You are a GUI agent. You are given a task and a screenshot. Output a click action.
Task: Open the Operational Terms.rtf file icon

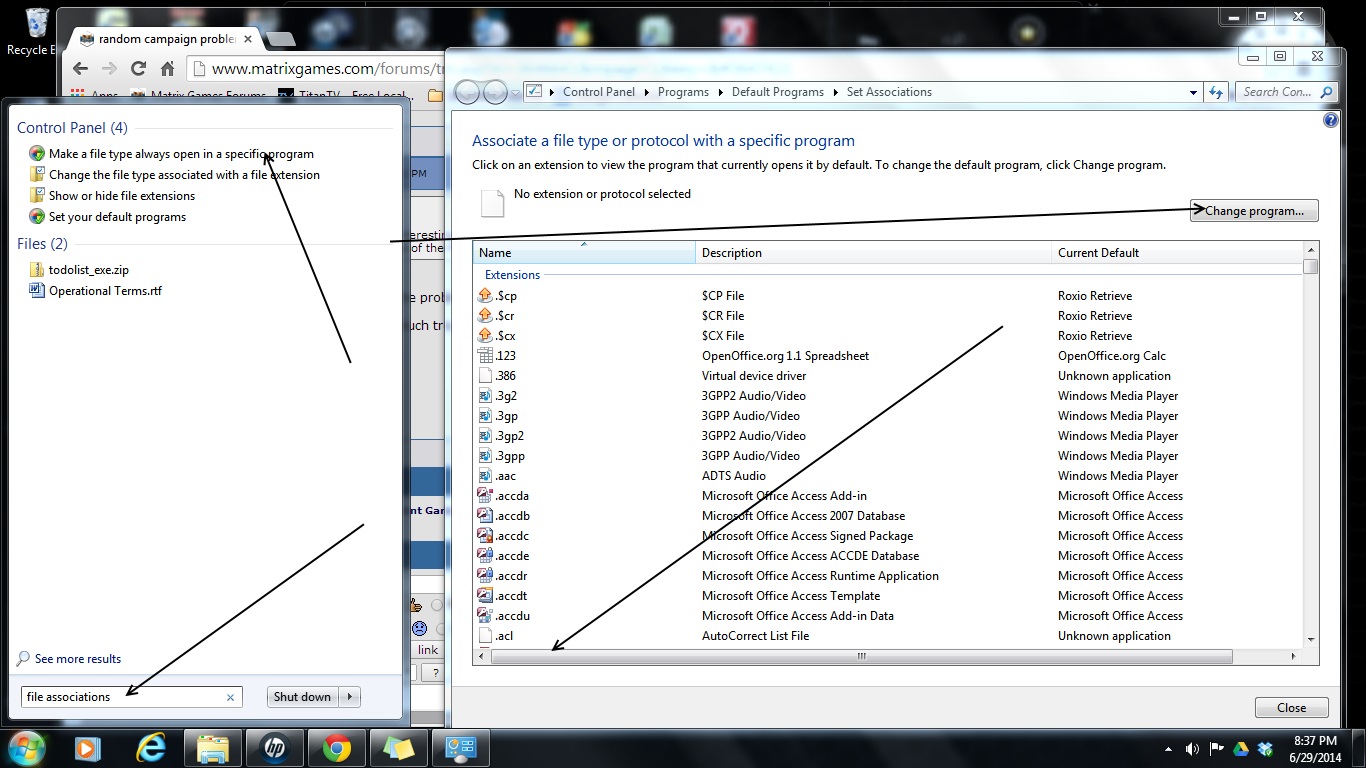point(38,291)
